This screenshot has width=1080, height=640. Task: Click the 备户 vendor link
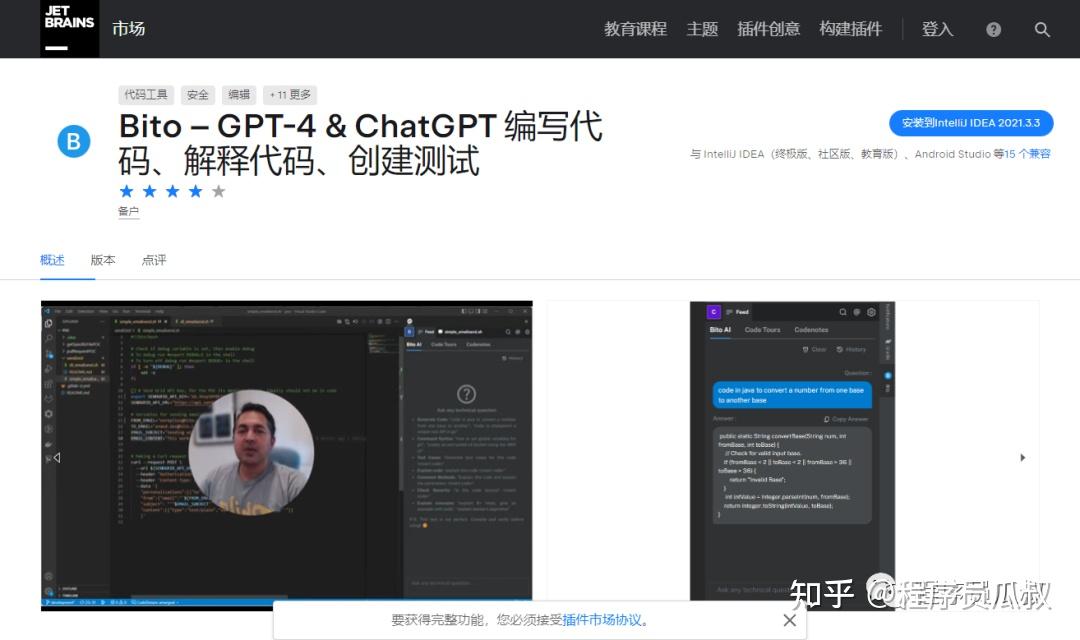point(128,211)
